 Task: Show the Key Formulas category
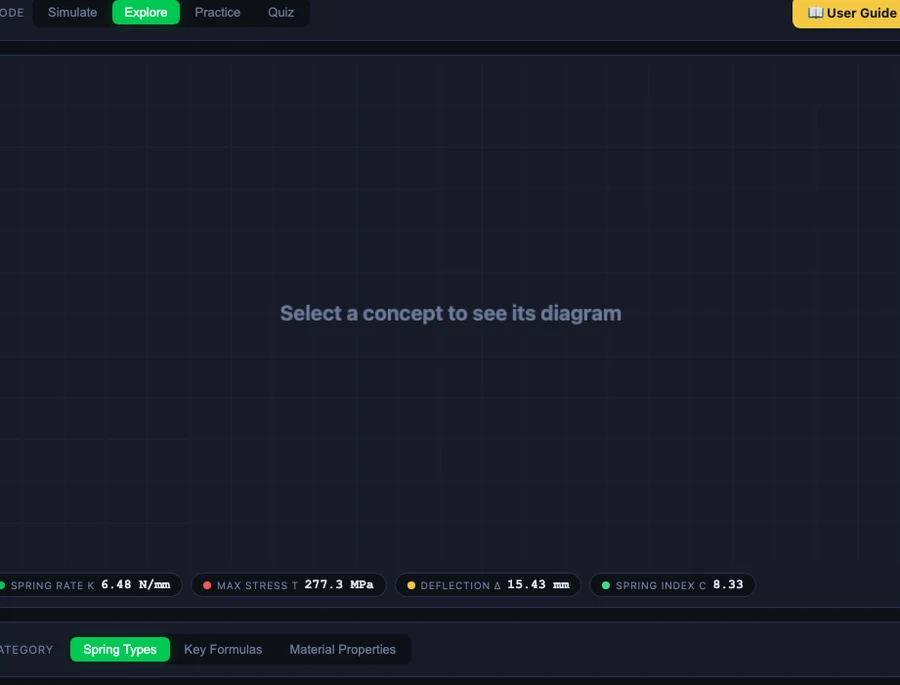[x=223, y=649]
